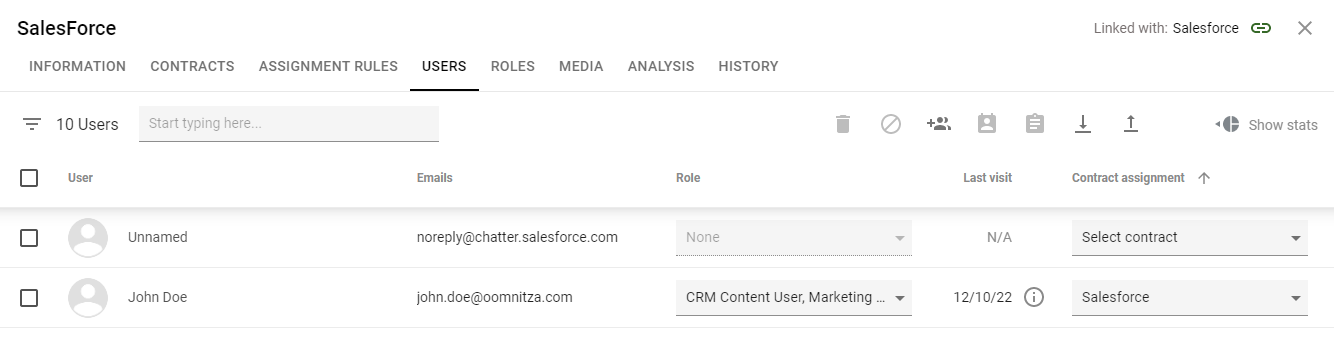Click the 12/10/22 last visit date
Screen dimensions: 1334x360
pyautogui.click(x=982, y=297)
